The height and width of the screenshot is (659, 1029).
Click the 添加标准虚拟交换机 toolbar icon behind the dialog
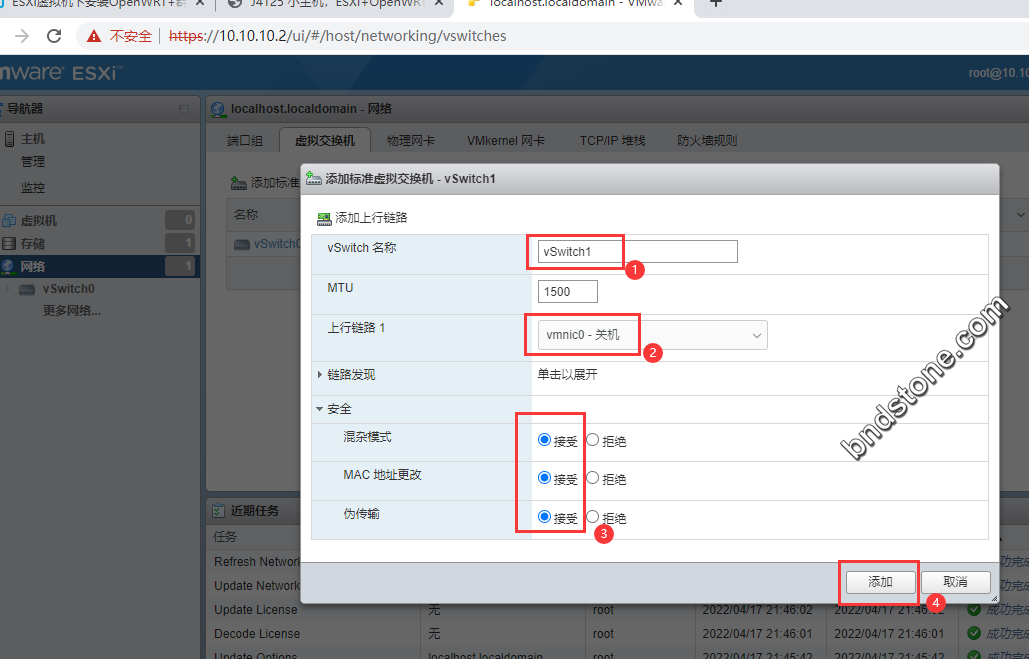(238, 183)
